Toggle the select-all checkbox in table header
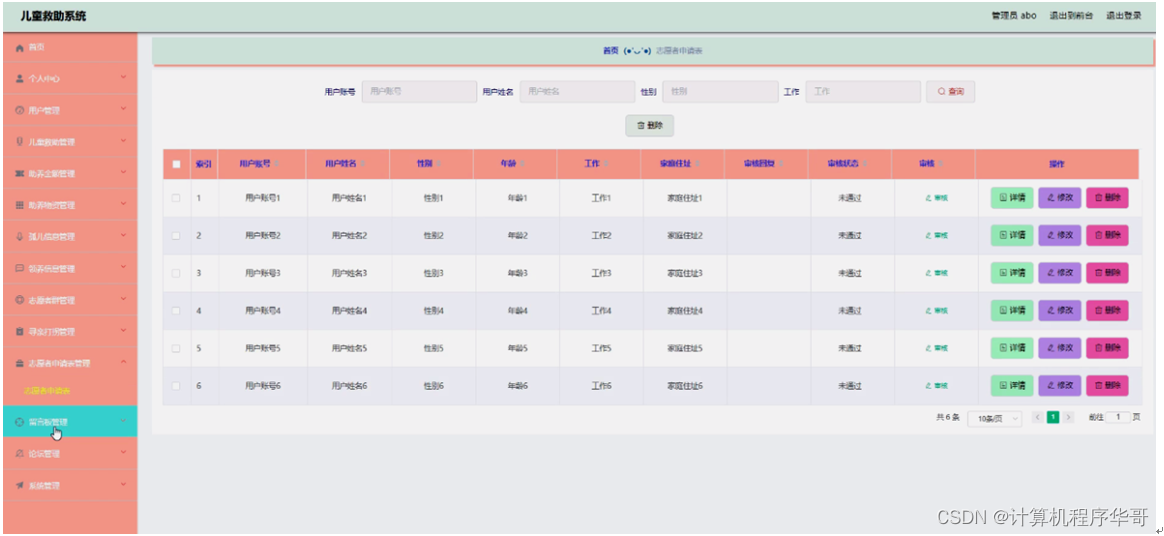The width and height of the screenshot is (1164, 536). pyautogui.click(x=177, y=164)
